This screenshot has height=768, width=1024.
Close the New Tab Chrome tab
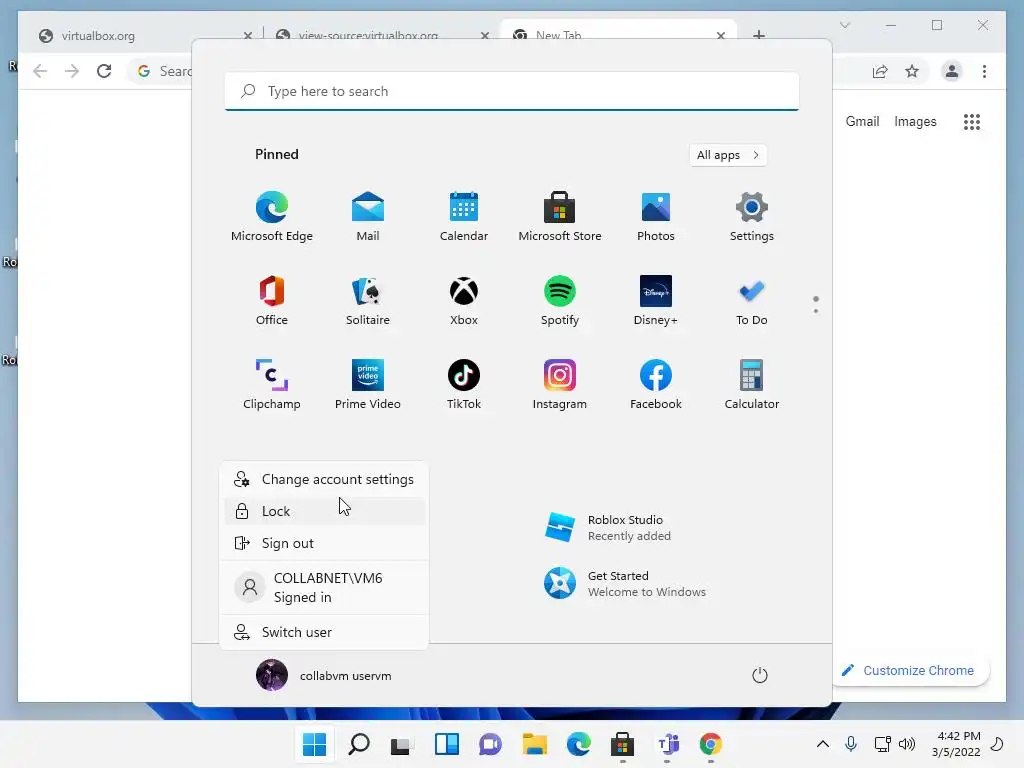coord(721,35)
